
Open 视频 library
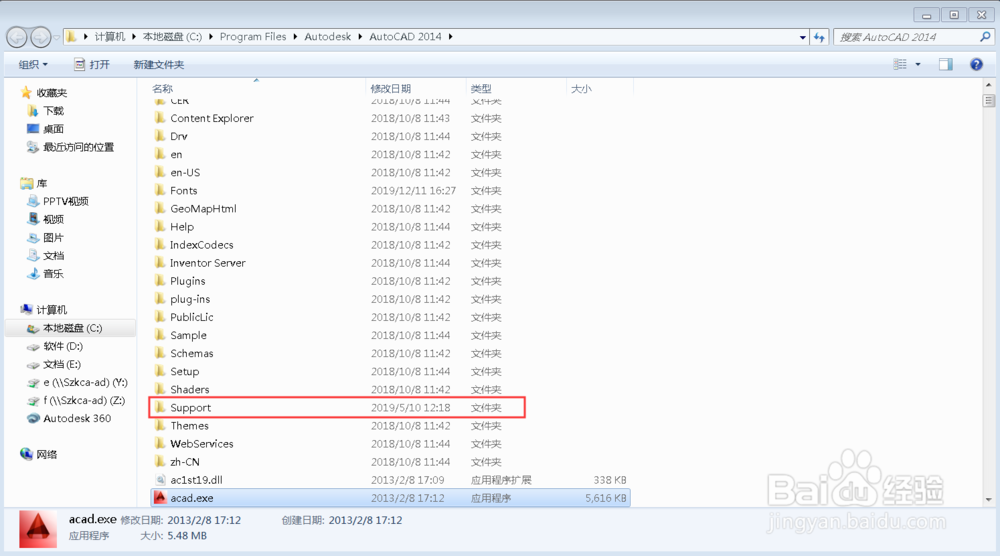(x=54, y=219)
